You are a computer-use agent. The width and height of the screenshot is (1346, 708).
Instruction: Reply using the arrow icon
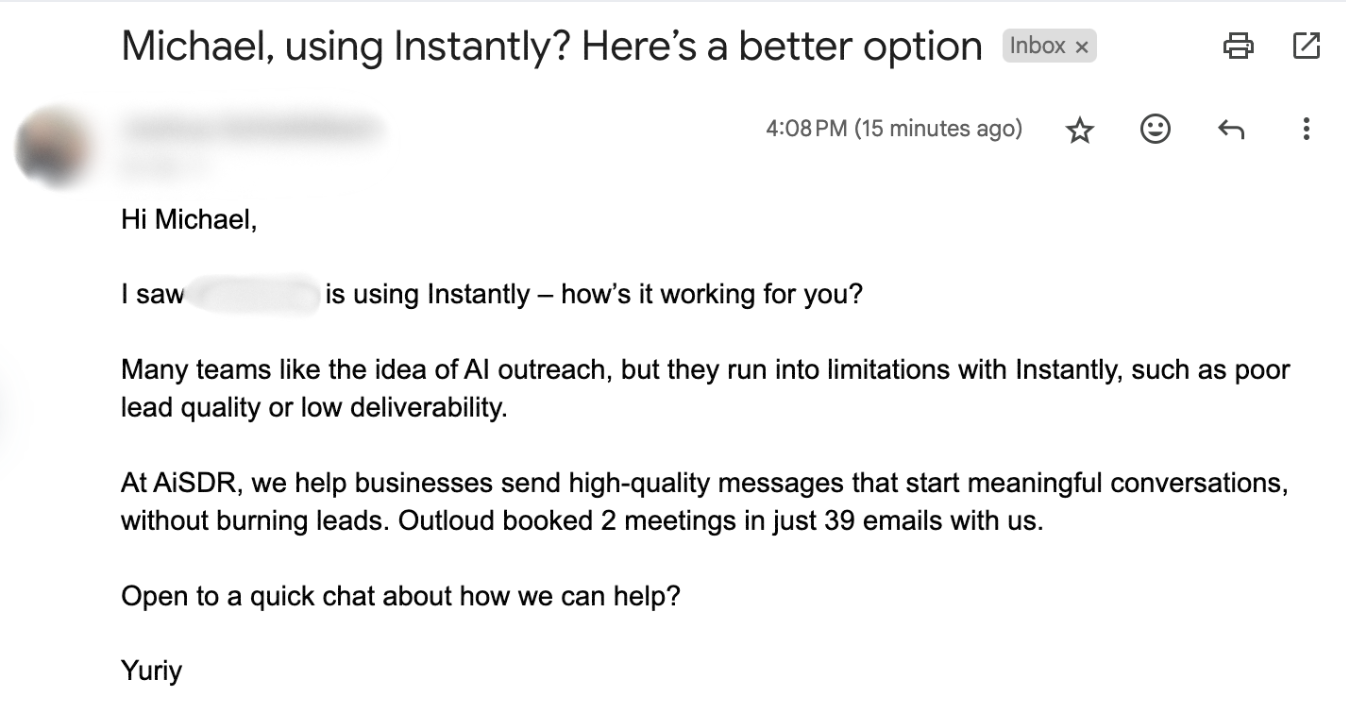1231,129
